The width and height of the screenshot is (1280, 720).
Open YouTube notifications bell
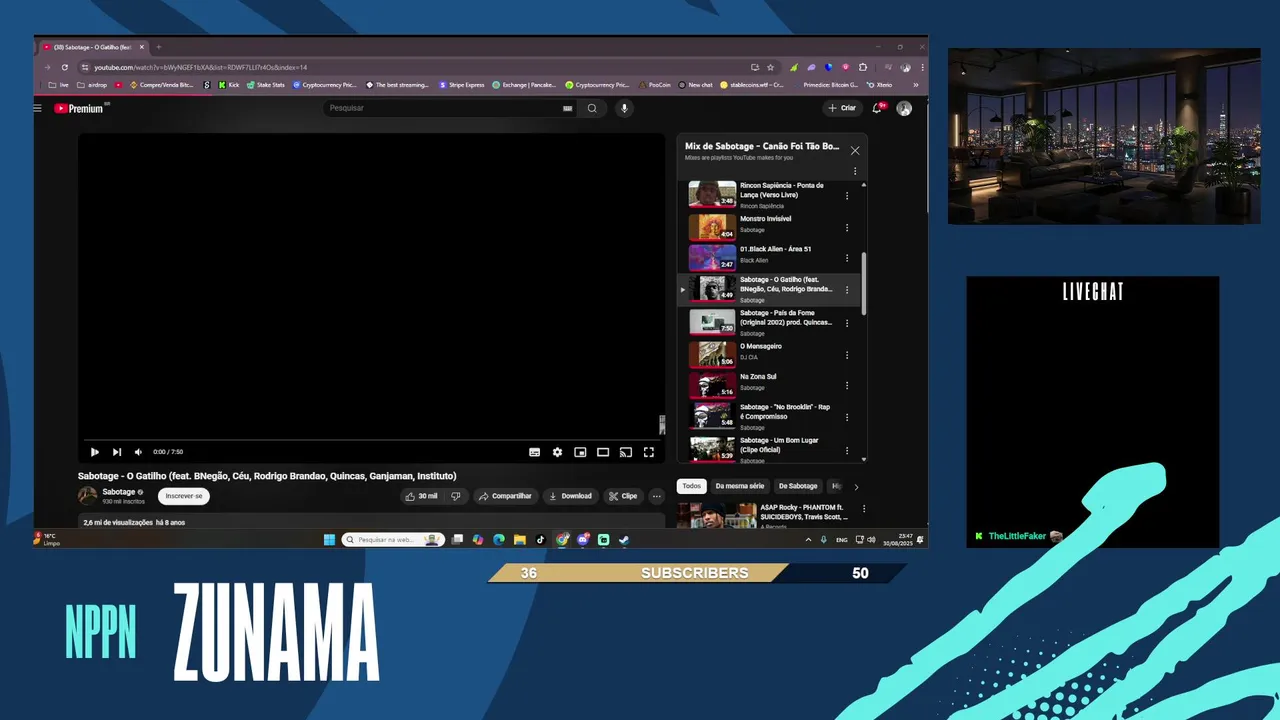[x=878, y=108]
